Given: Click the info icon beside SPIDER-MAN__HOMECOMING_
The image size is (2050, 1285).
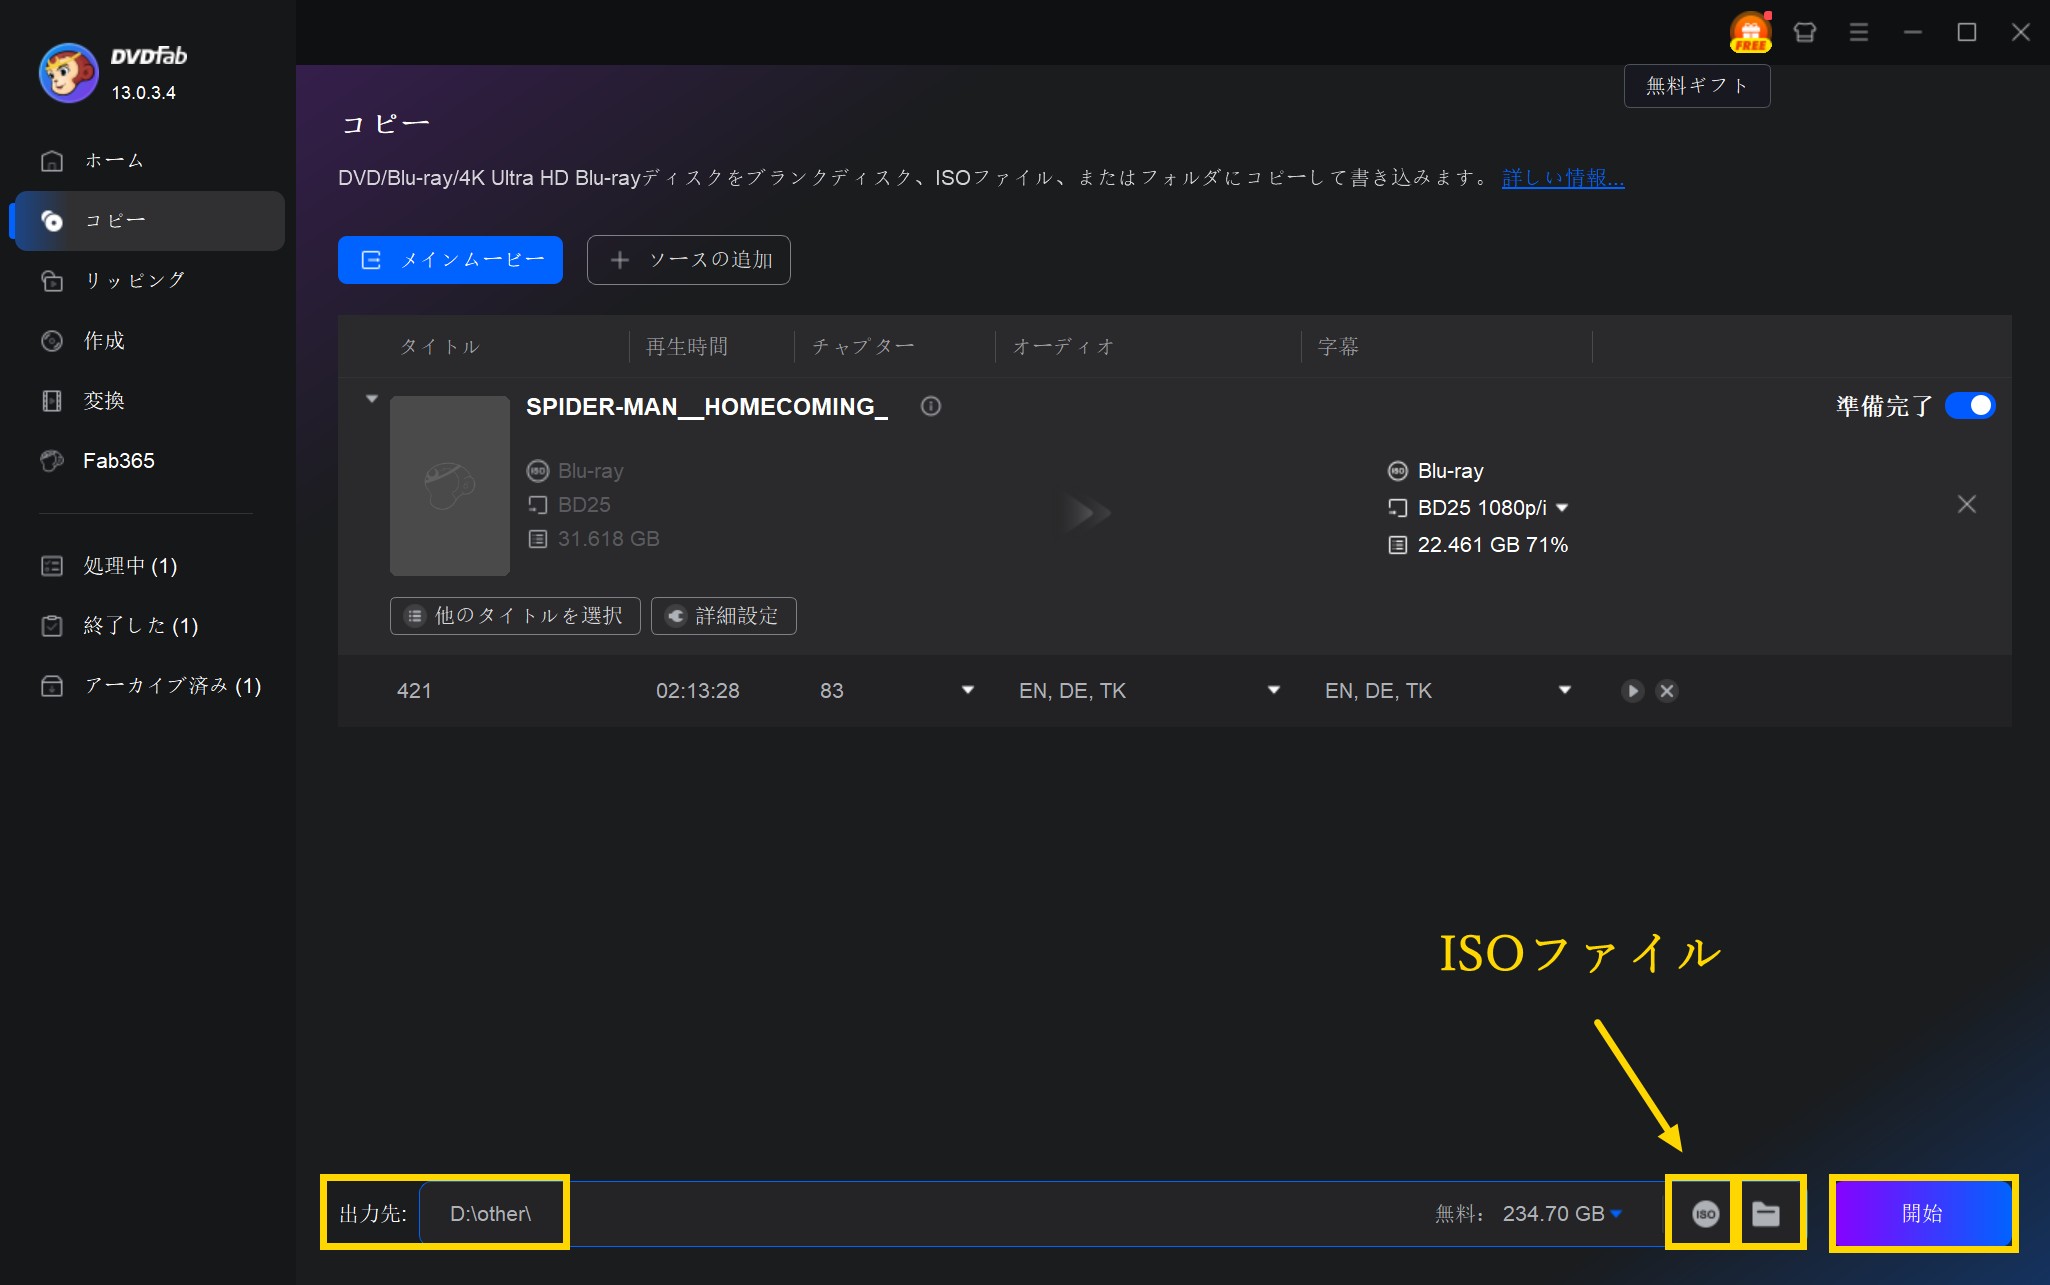Looking at the screenshot, I should coord(931,406).
